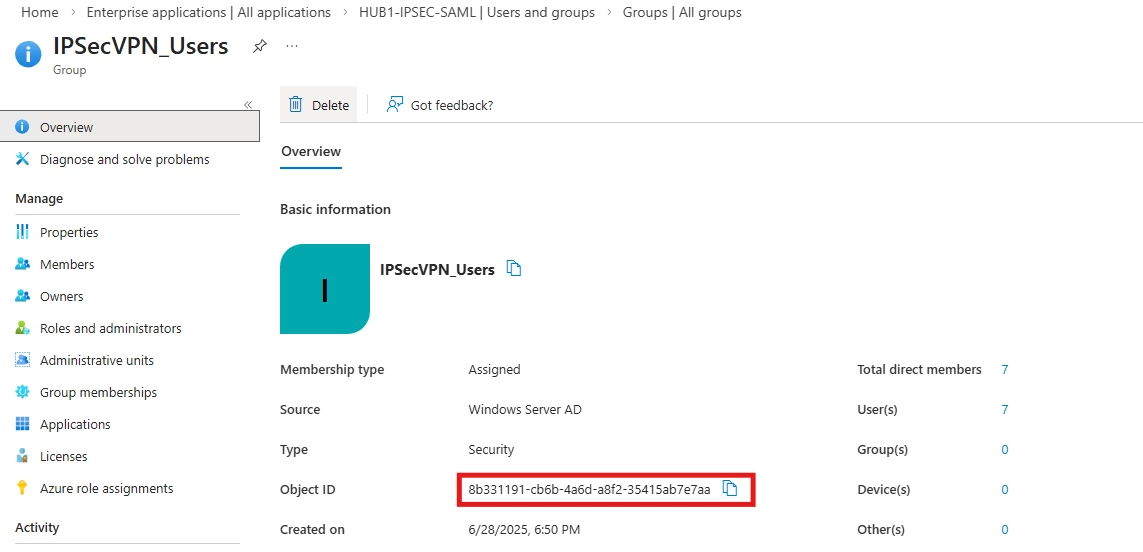Select the Object ID value text
Viewport: 1143px width, 552px height.
click(589, 489)
